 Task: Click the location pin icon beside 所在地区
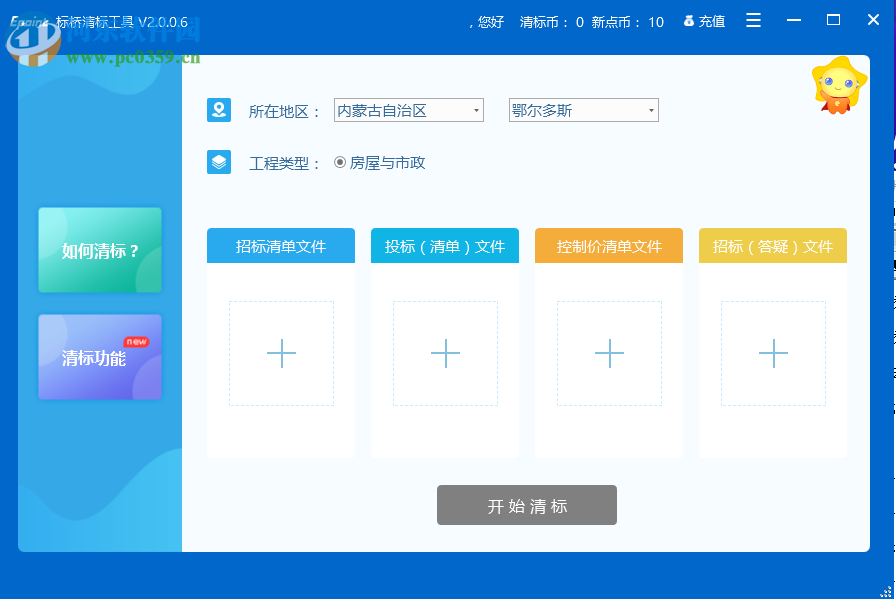[x=221, y=110]
